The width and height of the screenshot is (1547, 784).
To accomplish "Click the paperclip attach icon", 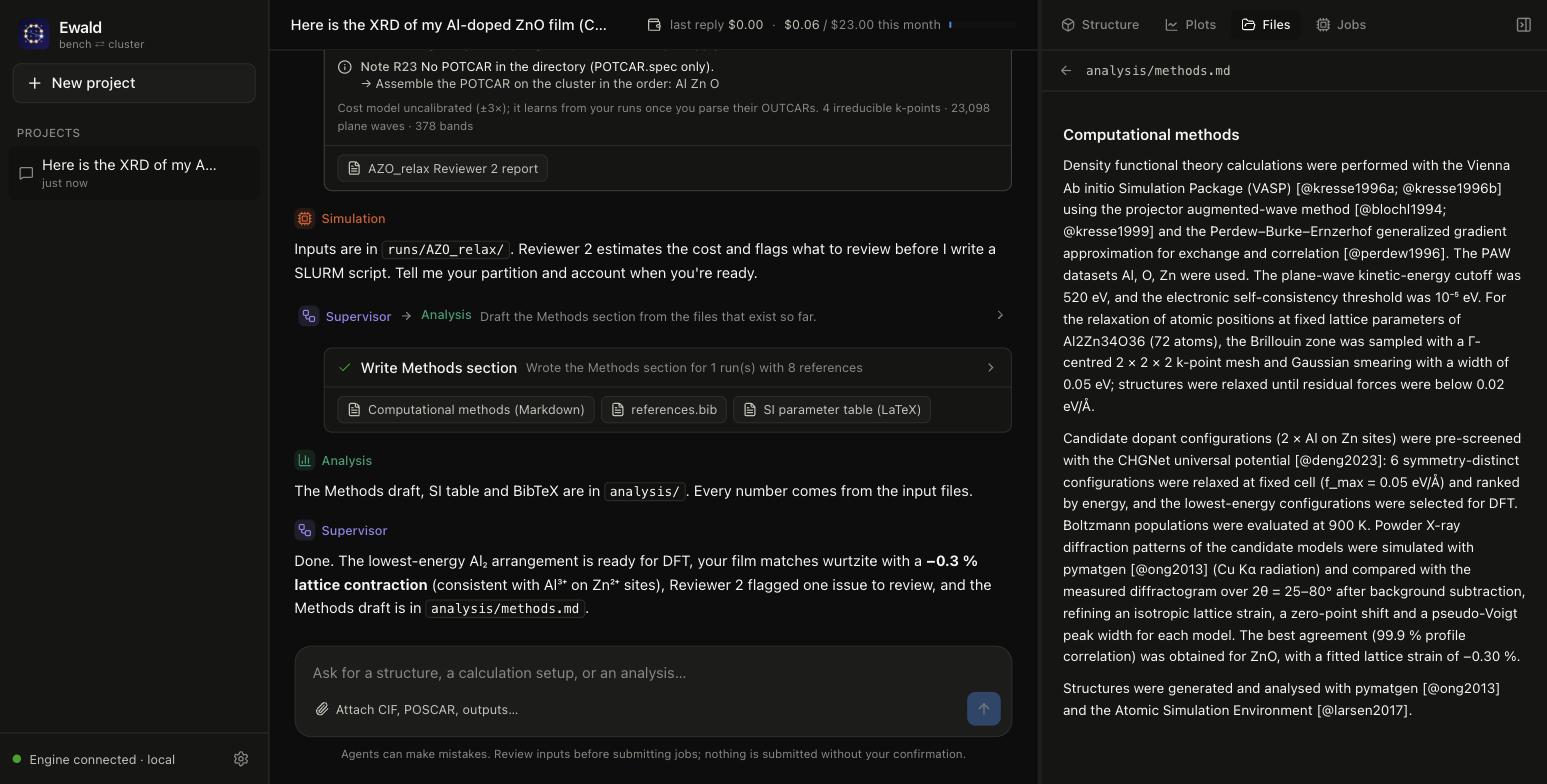I will point(322,709).
